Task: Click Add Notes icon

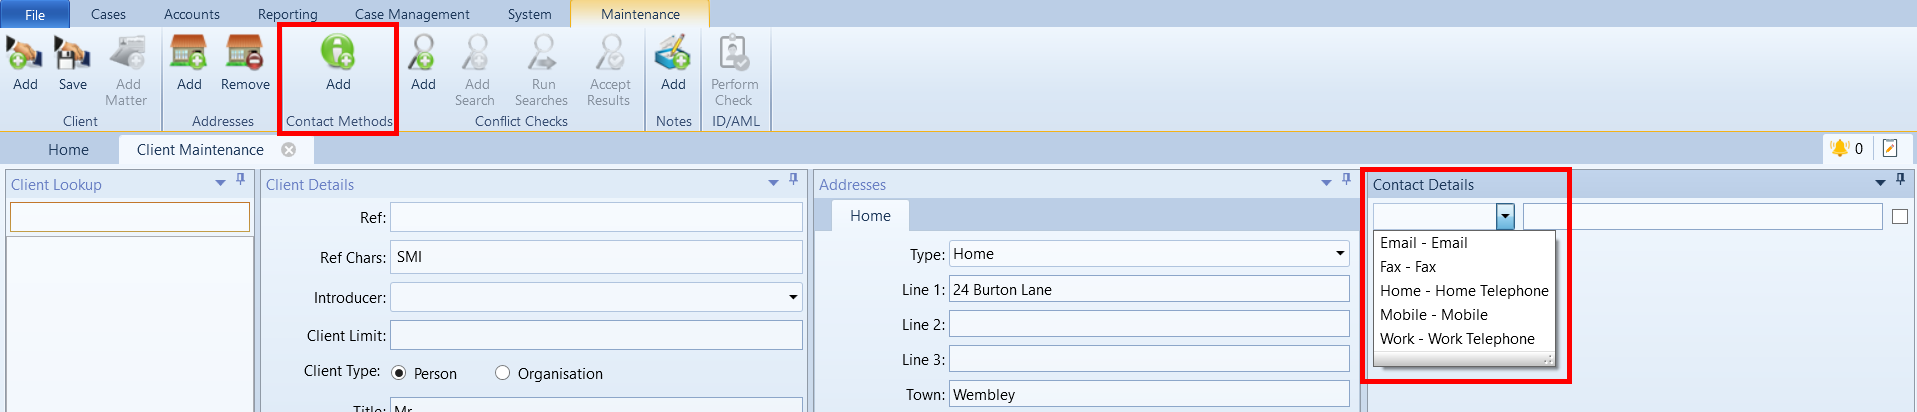Action: click(x=673, y=52)
